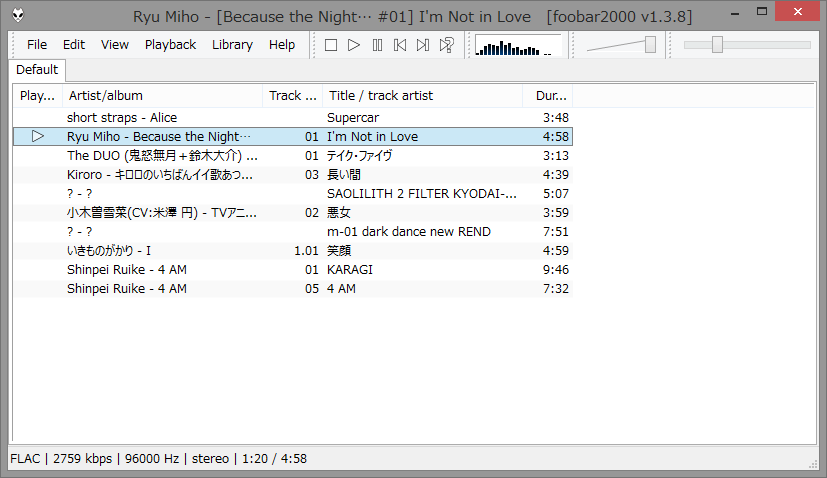The image size is (827, 478).
Task: Open the View menu
Action: pyautogui.click(x=114, y=45)
